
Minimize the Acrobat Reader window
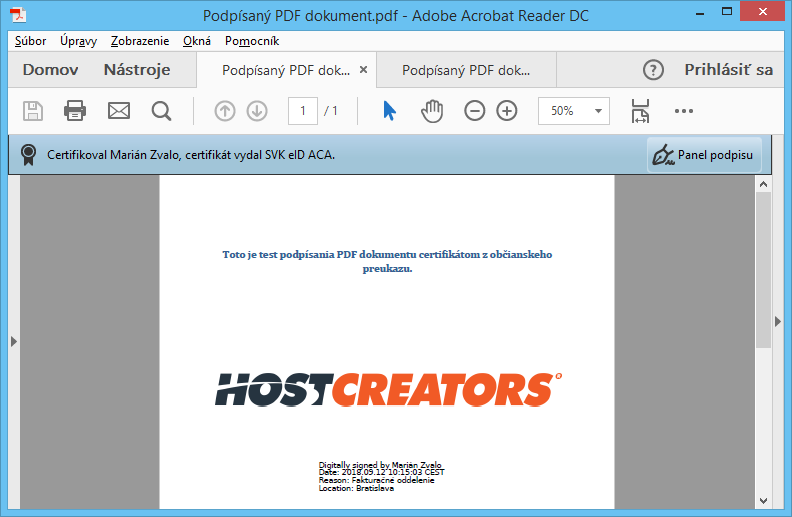click(700, 13)
